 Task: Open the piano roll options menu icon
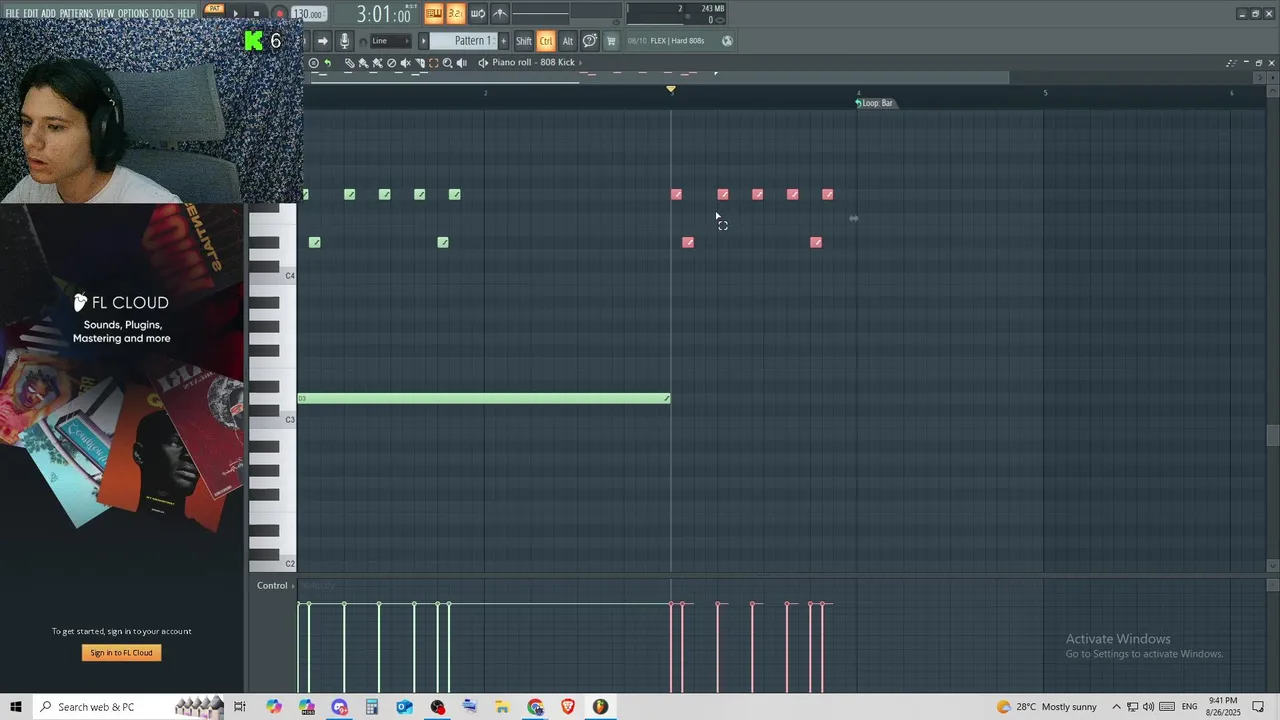click(313, 63)
